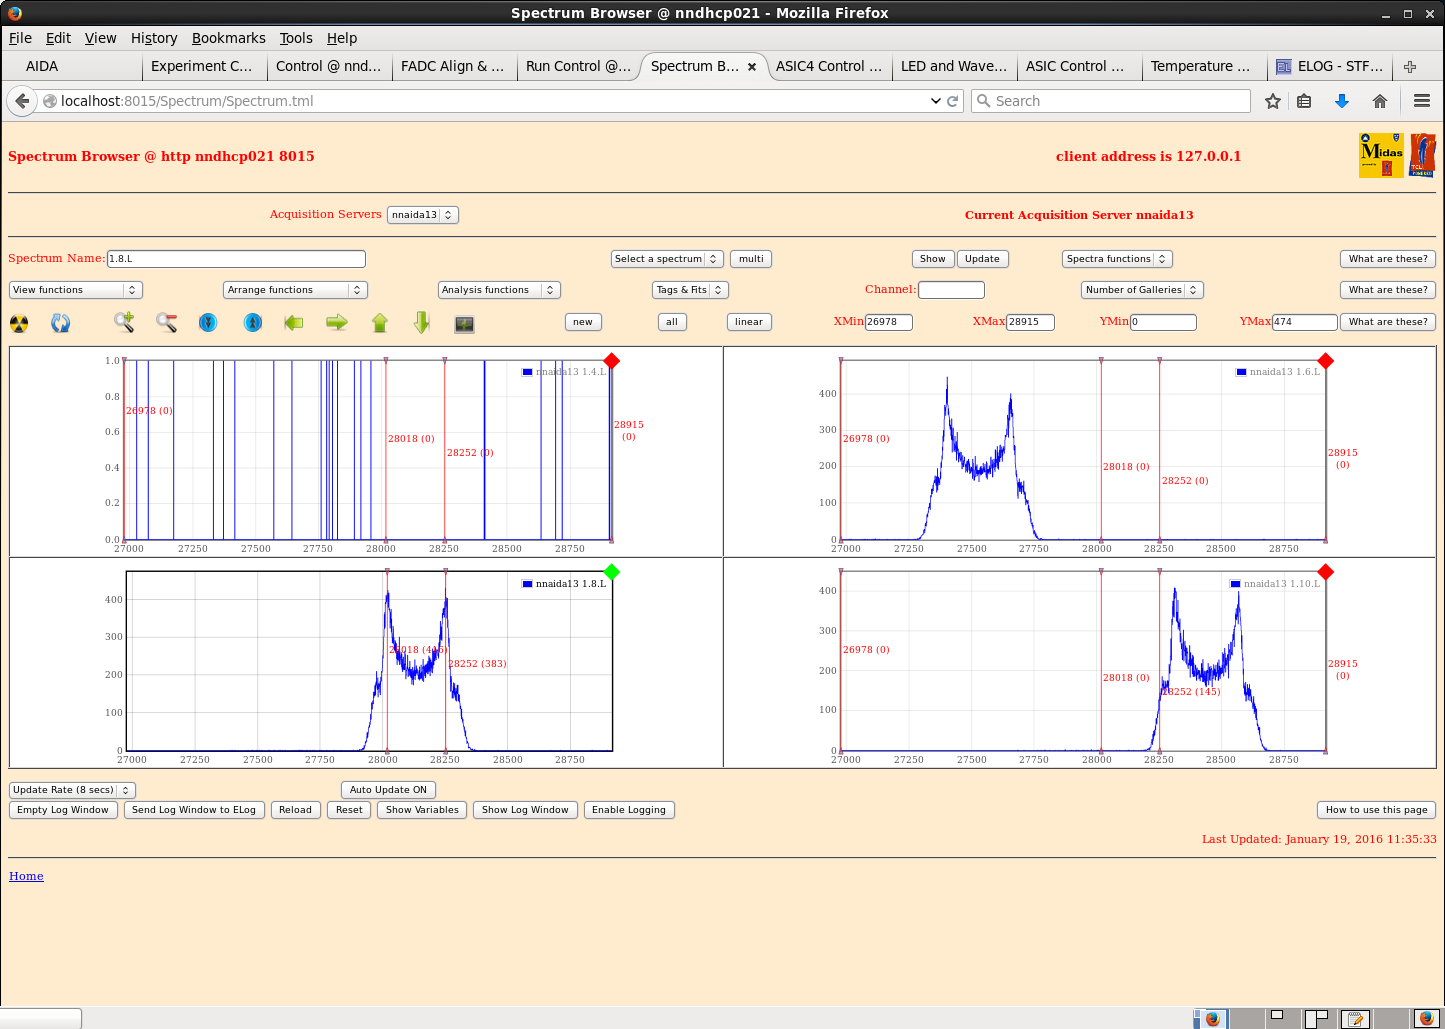Image resolution: width=1445 pixels, height=1029 pixels.
Task: Open the Bookmarks menu
Action: click(x=228, y=38)
